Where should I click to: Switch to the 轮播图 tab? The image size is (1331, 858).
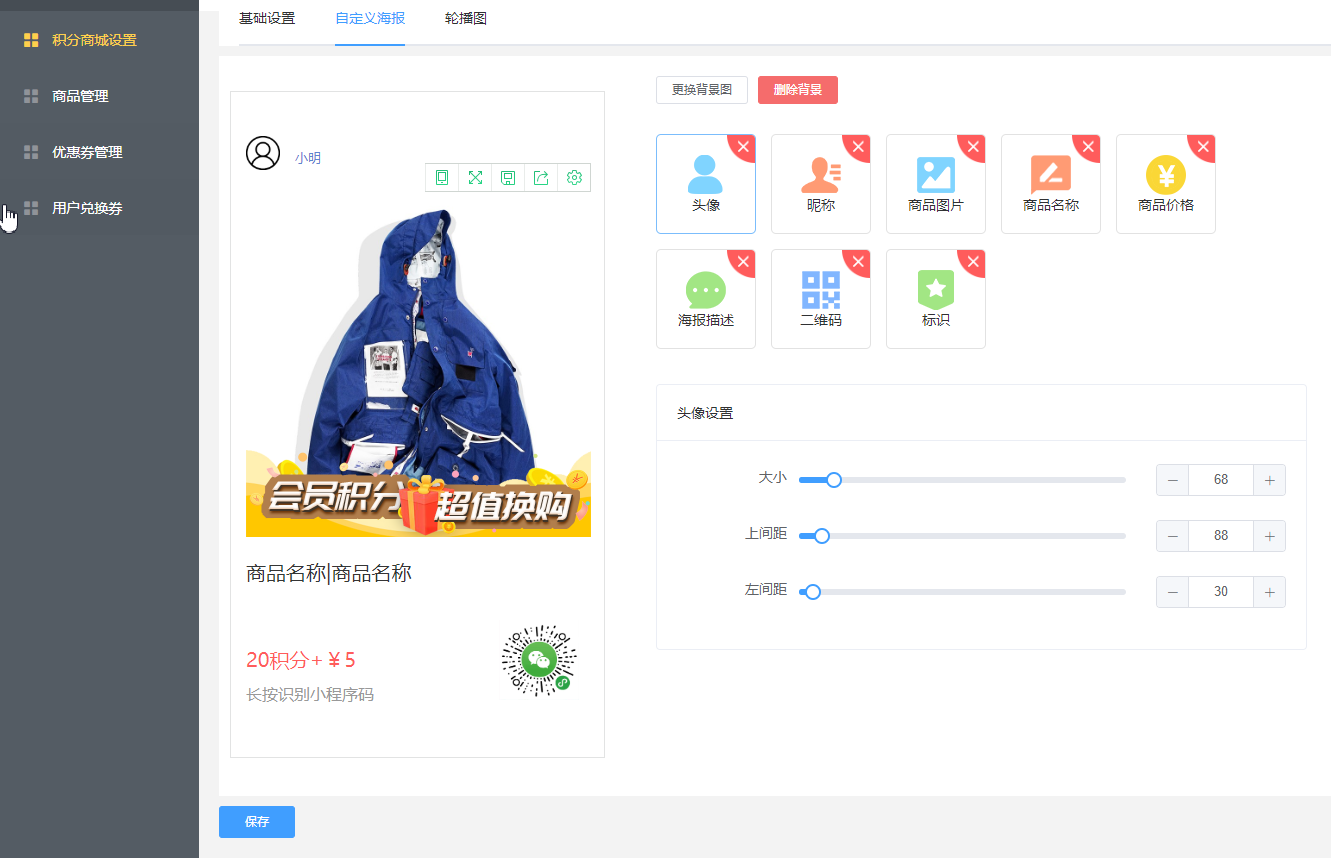466,18
